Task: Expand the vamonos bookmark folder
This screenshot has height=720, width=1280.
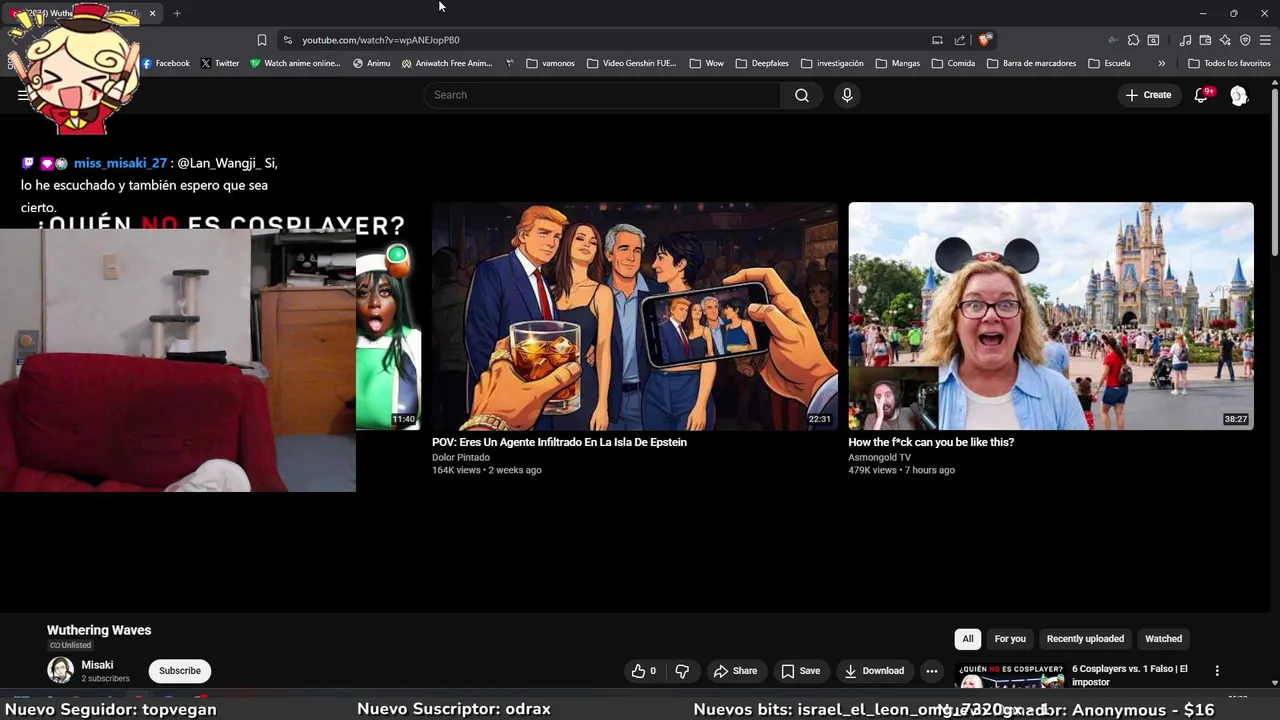Action: coord(550,63)
